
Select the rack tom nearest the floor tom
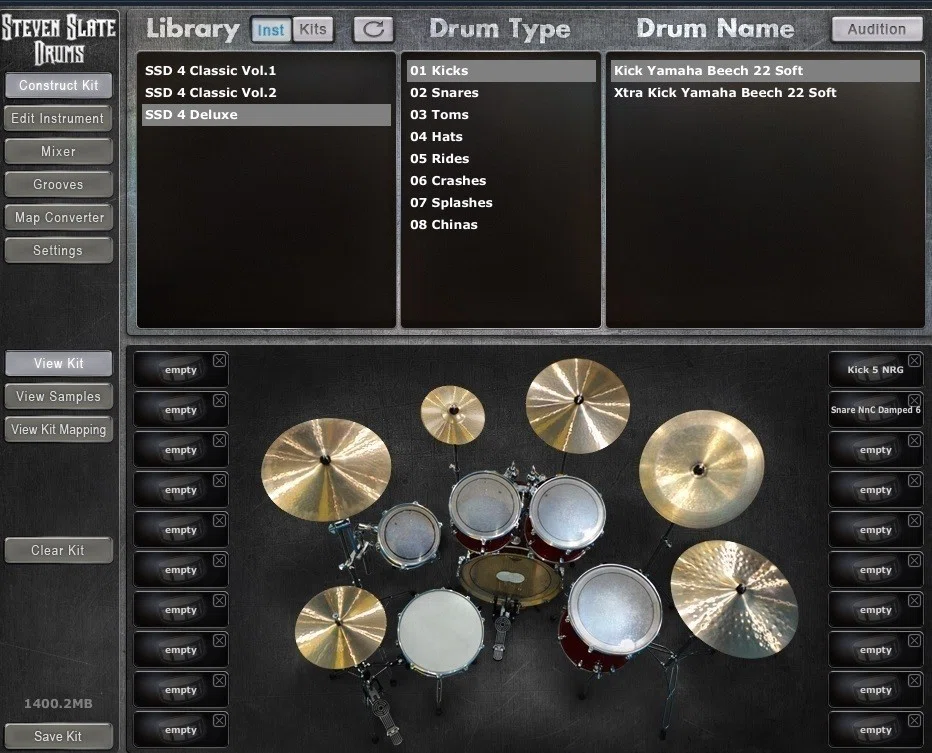567,513
